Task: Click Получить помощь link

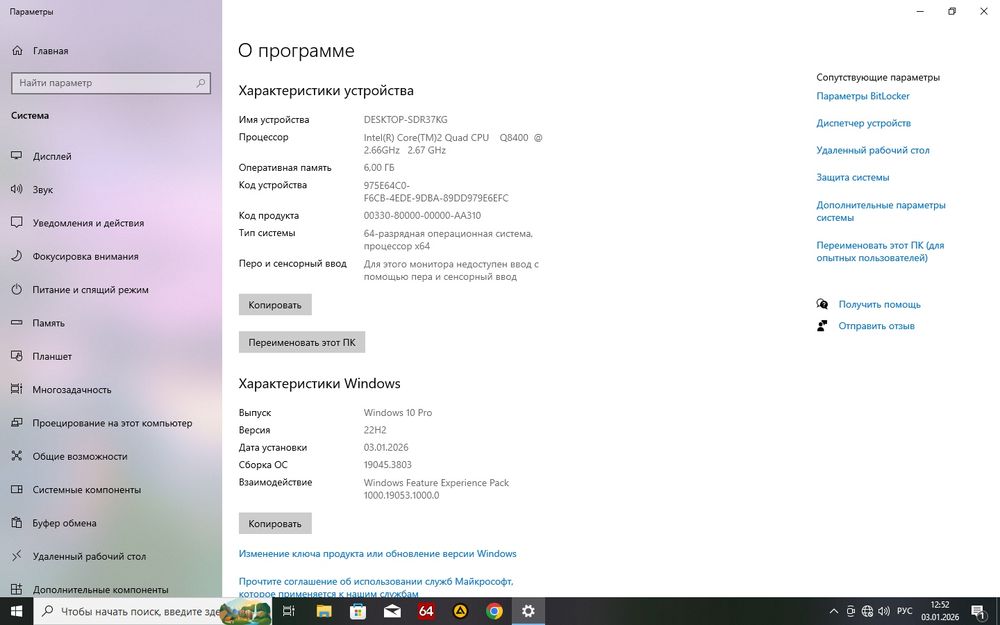Action: (879, 305)
